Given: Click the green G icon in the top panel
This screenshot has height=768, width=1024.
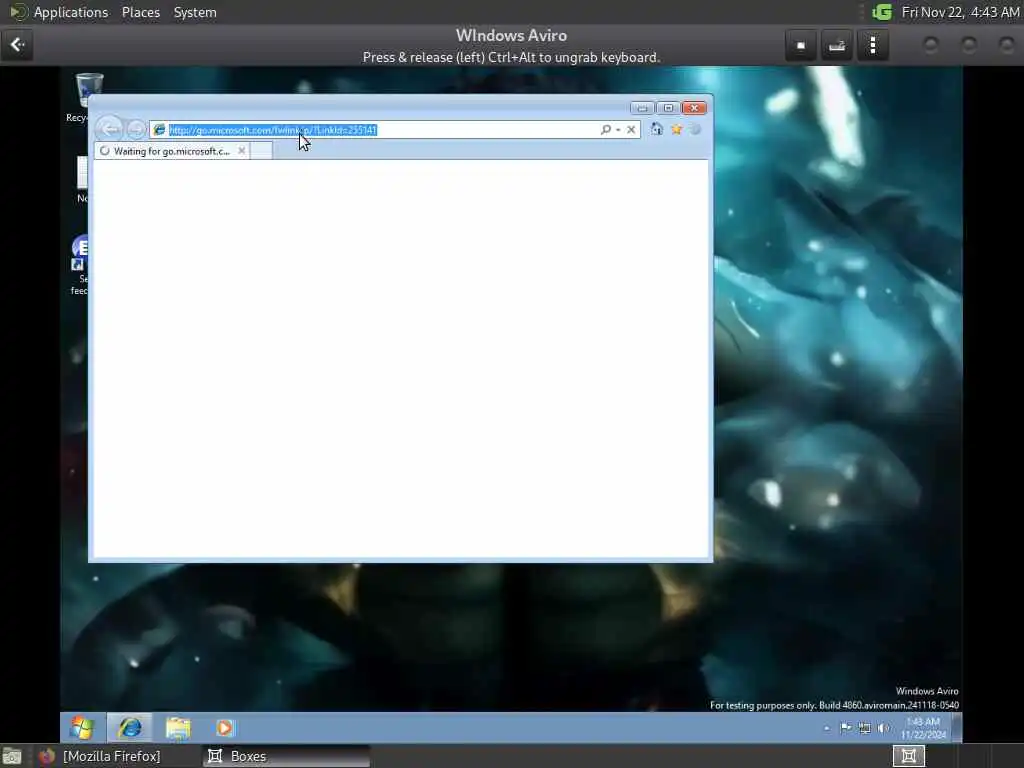Looking at the screenshot, I should coord(882,12).
